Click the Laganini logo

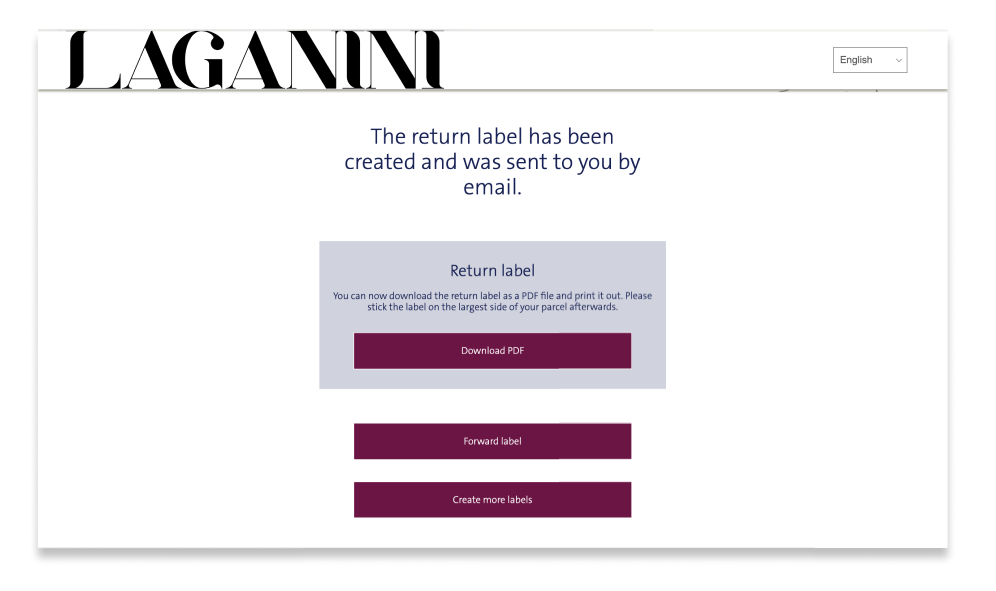tap(255, 61)
